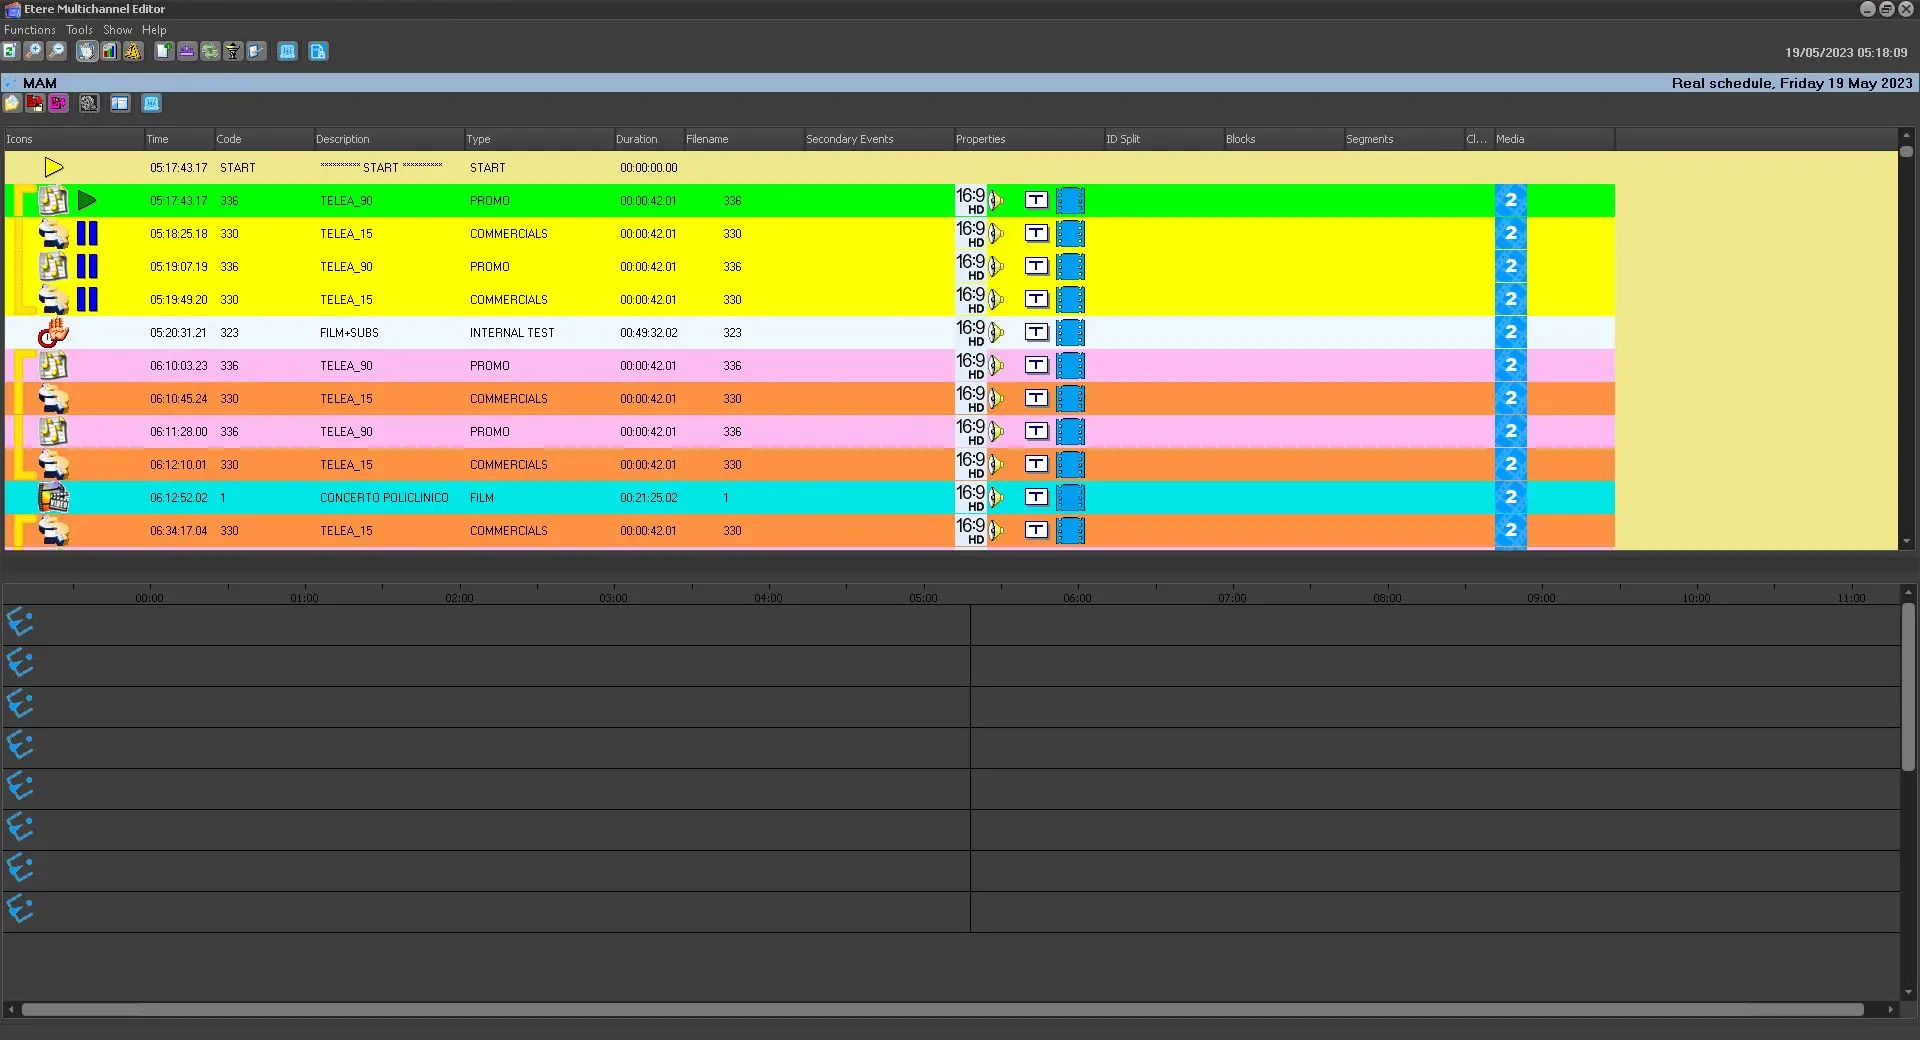Click the Description column header
Screen dimensions: 1920x1040
point(343,139)
